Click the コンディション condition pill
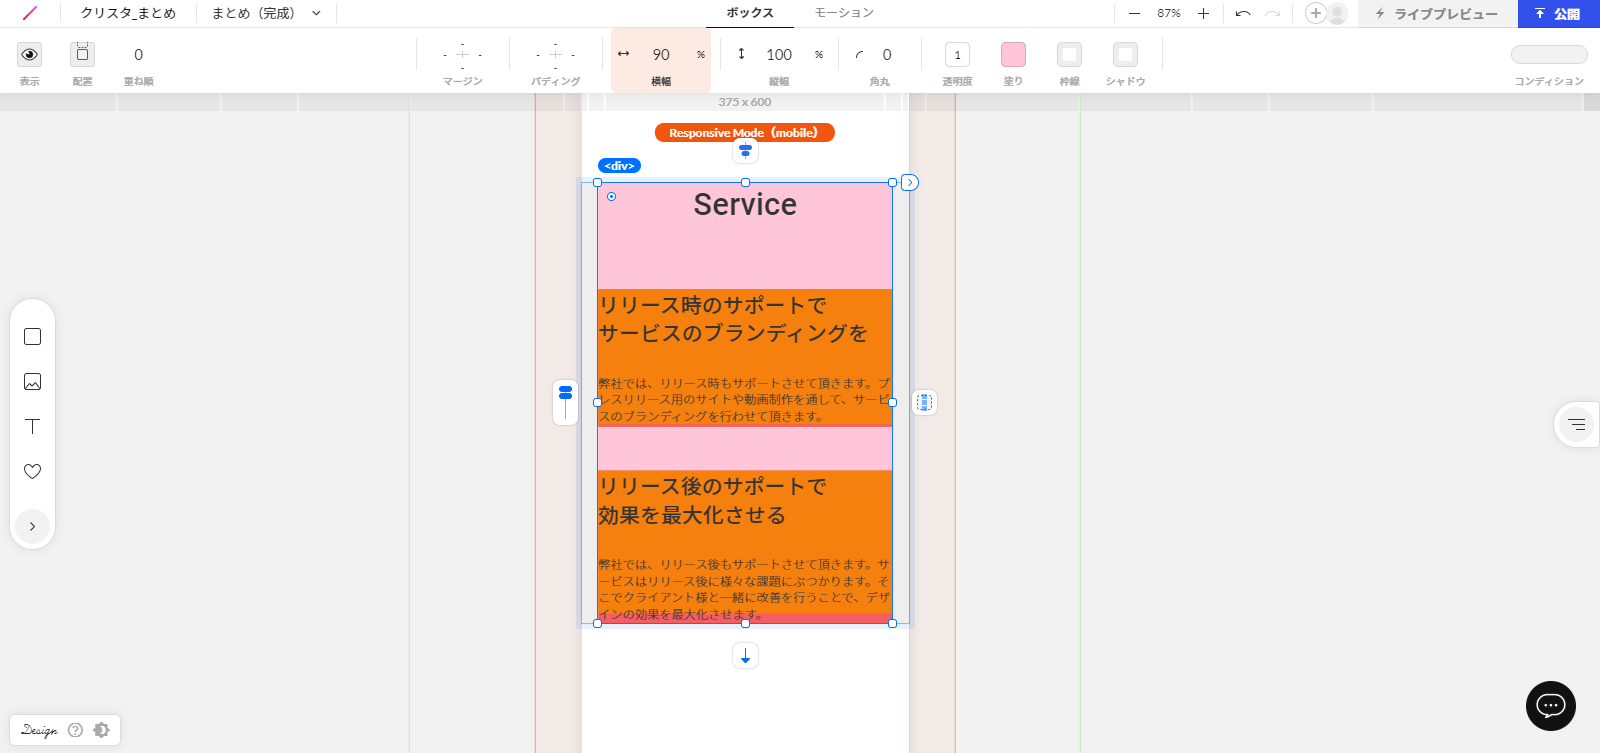This screenshot has width=1600, height=753. (x=1549, y=54)
